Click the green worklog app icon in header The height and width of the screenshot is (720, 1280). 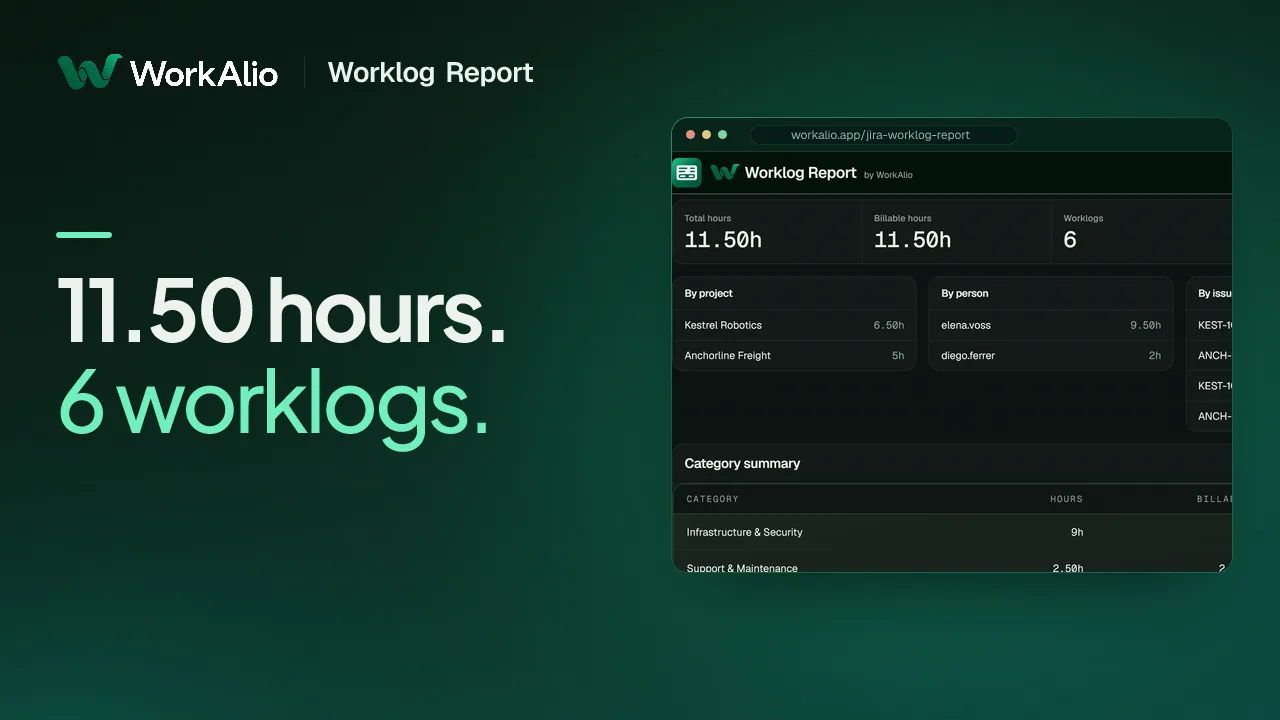pos(687,173)
